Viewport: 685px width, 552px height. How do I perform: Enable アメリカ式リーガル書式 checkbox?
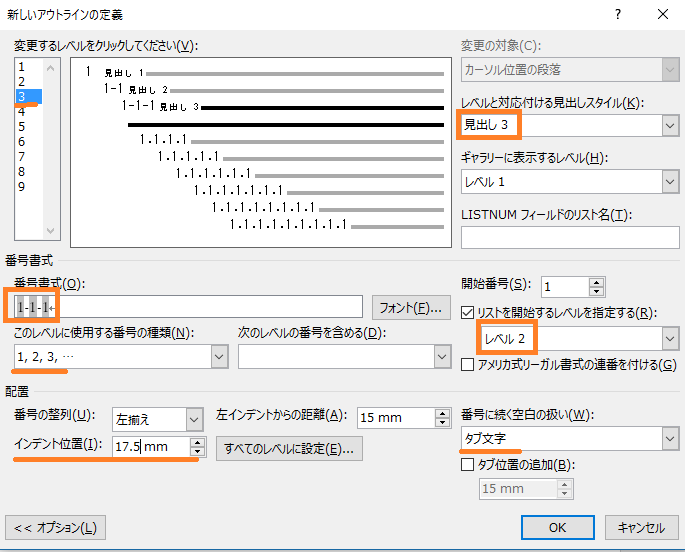click(467, 364)
